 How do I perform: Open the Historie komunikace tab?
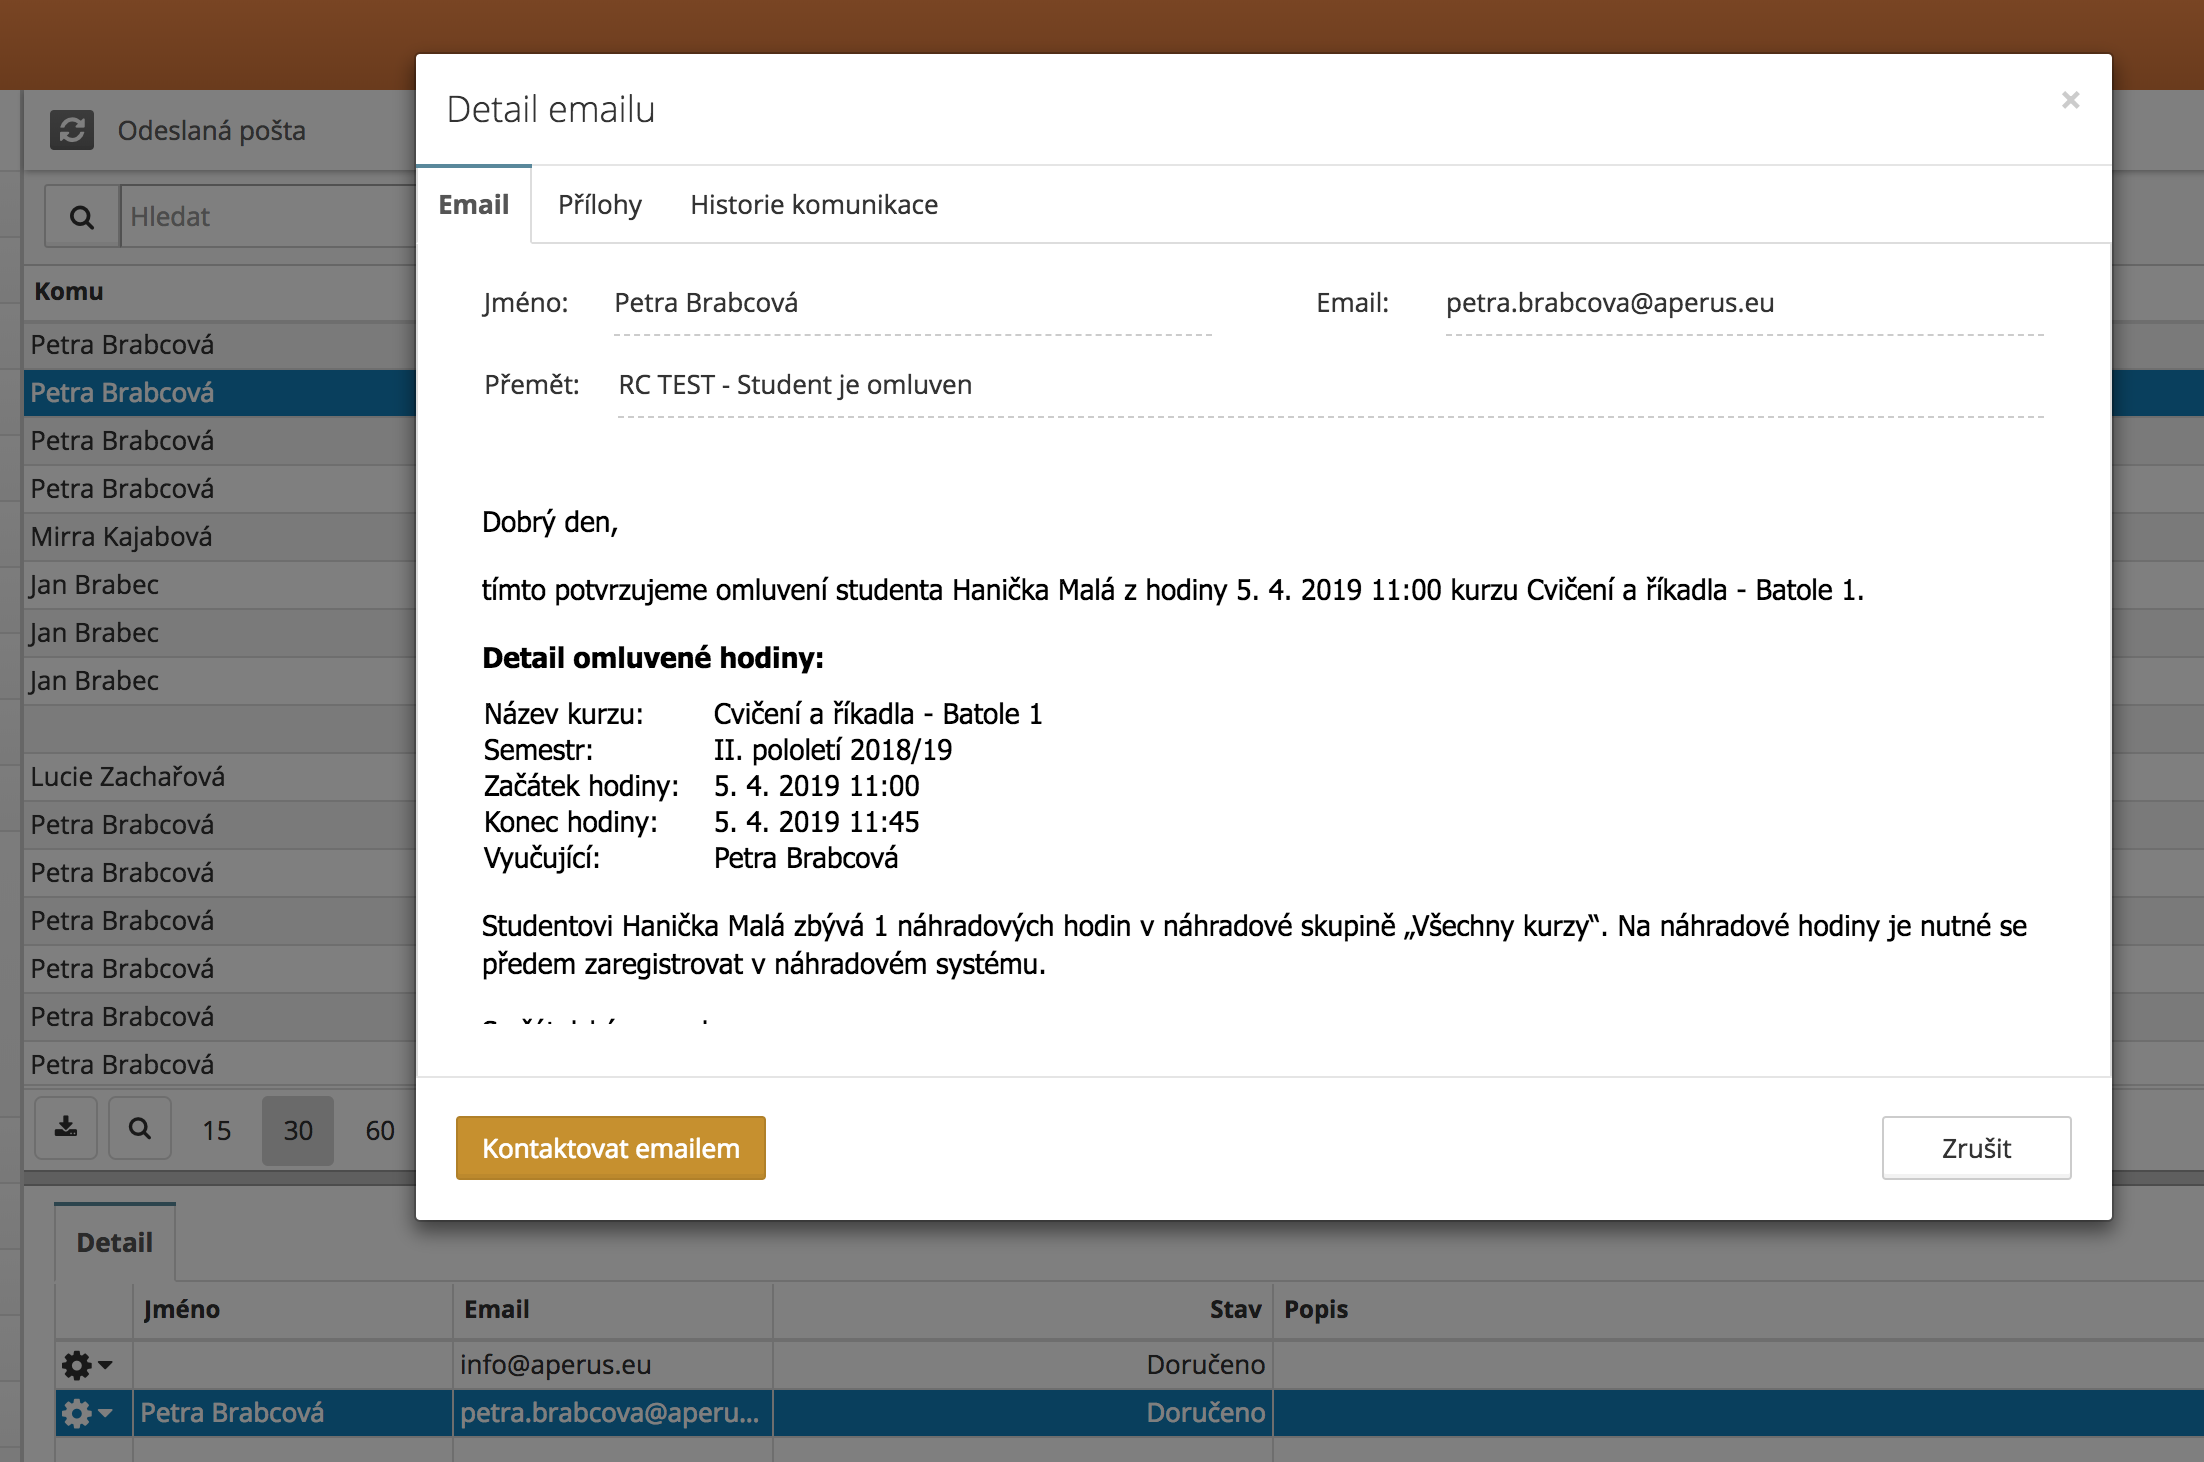click(813, 205)
